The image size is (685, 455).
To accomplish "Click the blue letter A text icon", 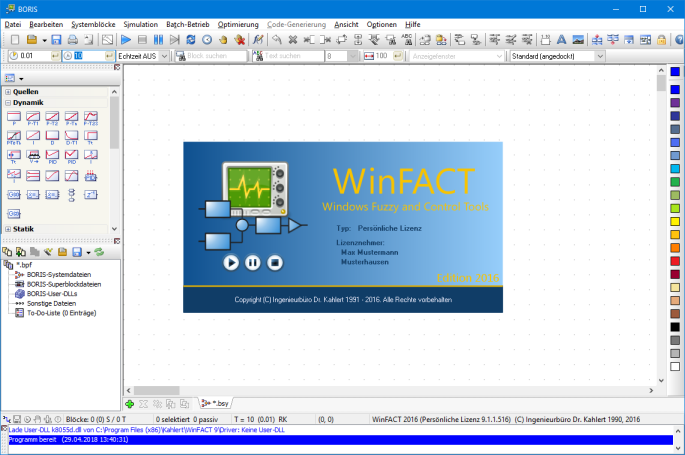I will pyautogui.click(x=561, y=40).
